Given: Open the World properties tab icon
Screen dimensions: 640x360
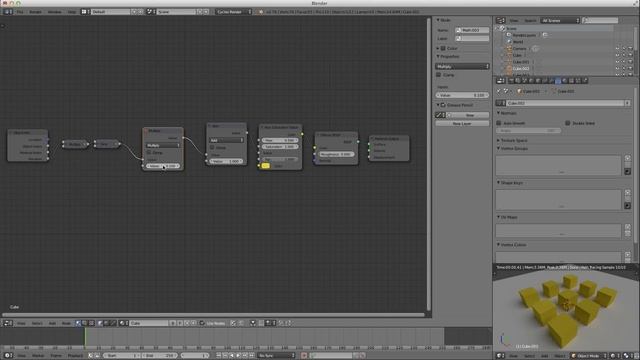Looking at the screenshot, I should 531,81.
